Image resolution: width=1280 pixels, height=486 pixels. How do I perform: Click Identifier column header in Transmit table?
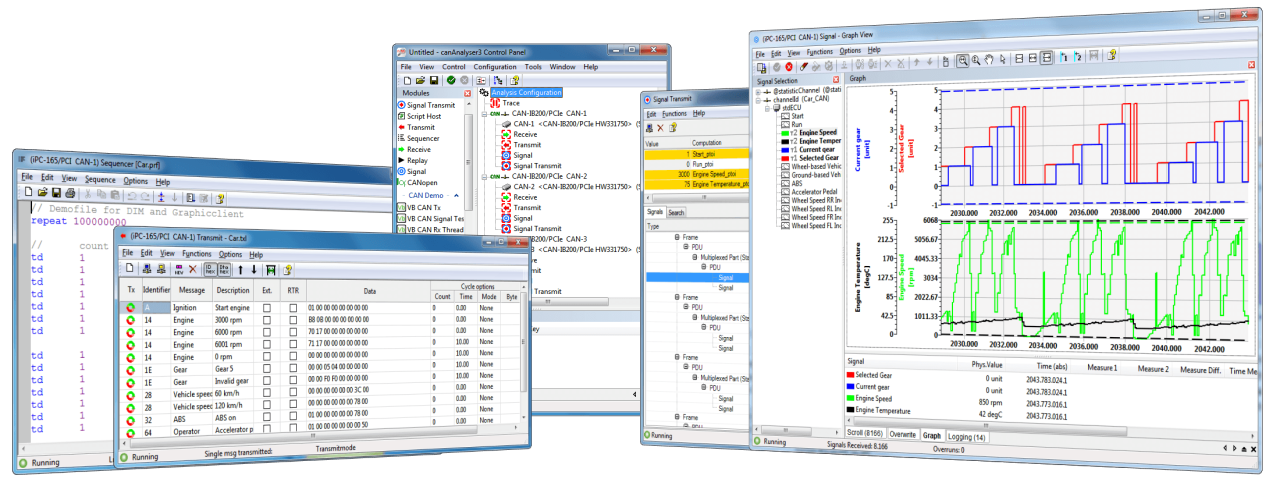(156, 290)
